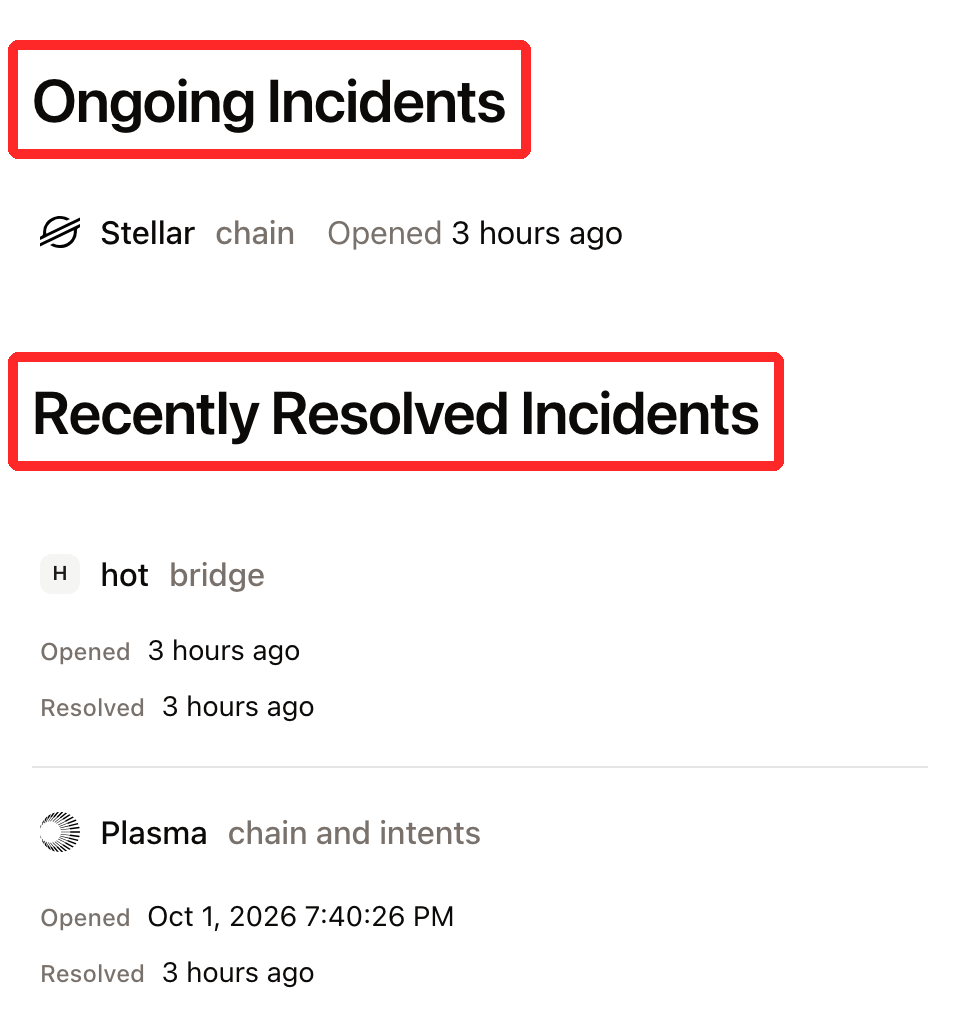Click hot bridge's Resolved '3 hours ago' time
The width and height of the screenshot is (960, 1030).
coord(239,706)
